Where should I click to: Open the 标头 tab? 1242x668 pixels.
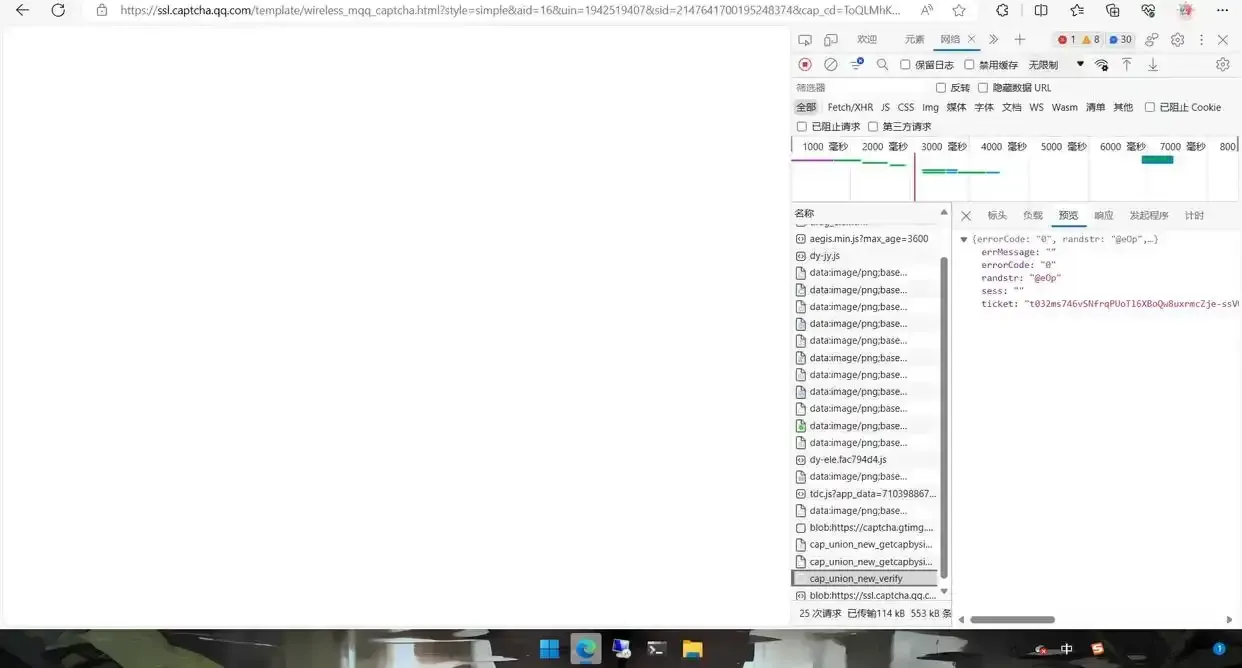[x=997, y=216]
